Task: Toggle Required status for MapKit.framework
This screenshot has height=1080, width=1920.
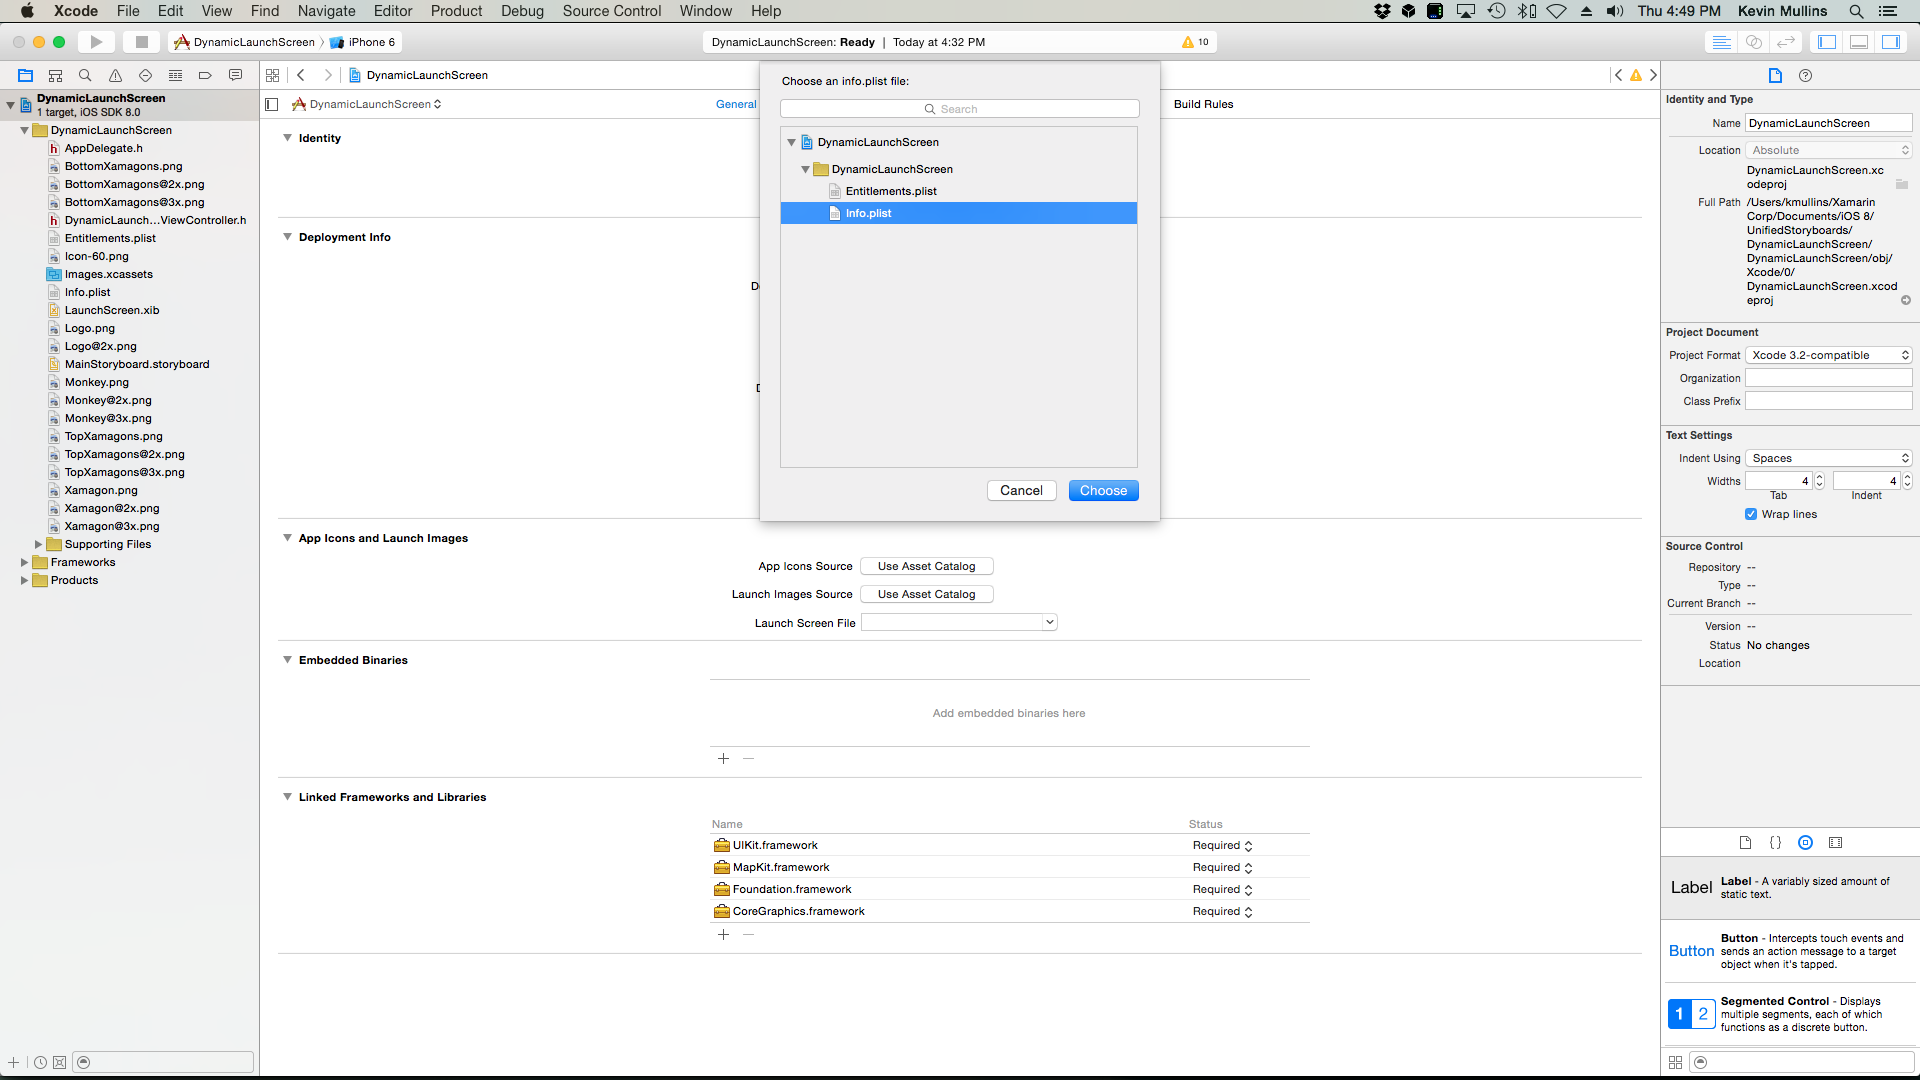Action: [x=1246, y=867]
